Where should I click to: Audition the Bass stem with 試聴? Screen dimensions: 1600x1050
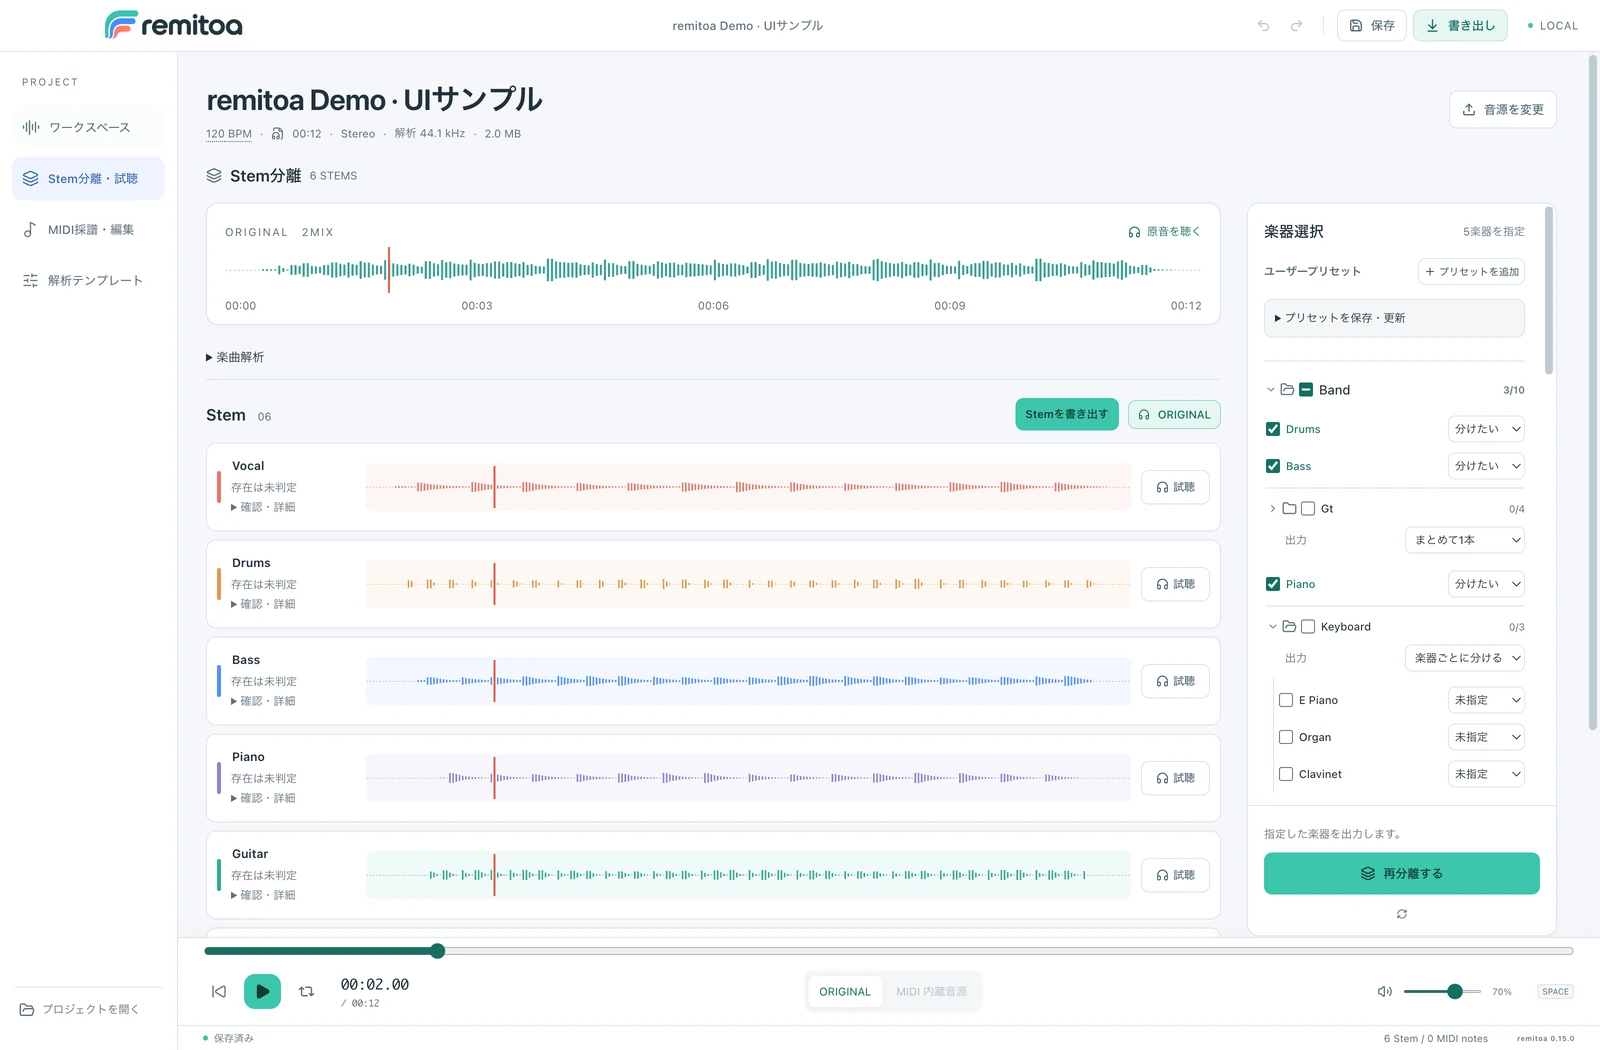pyautogui.click(x=1175, y=681)
